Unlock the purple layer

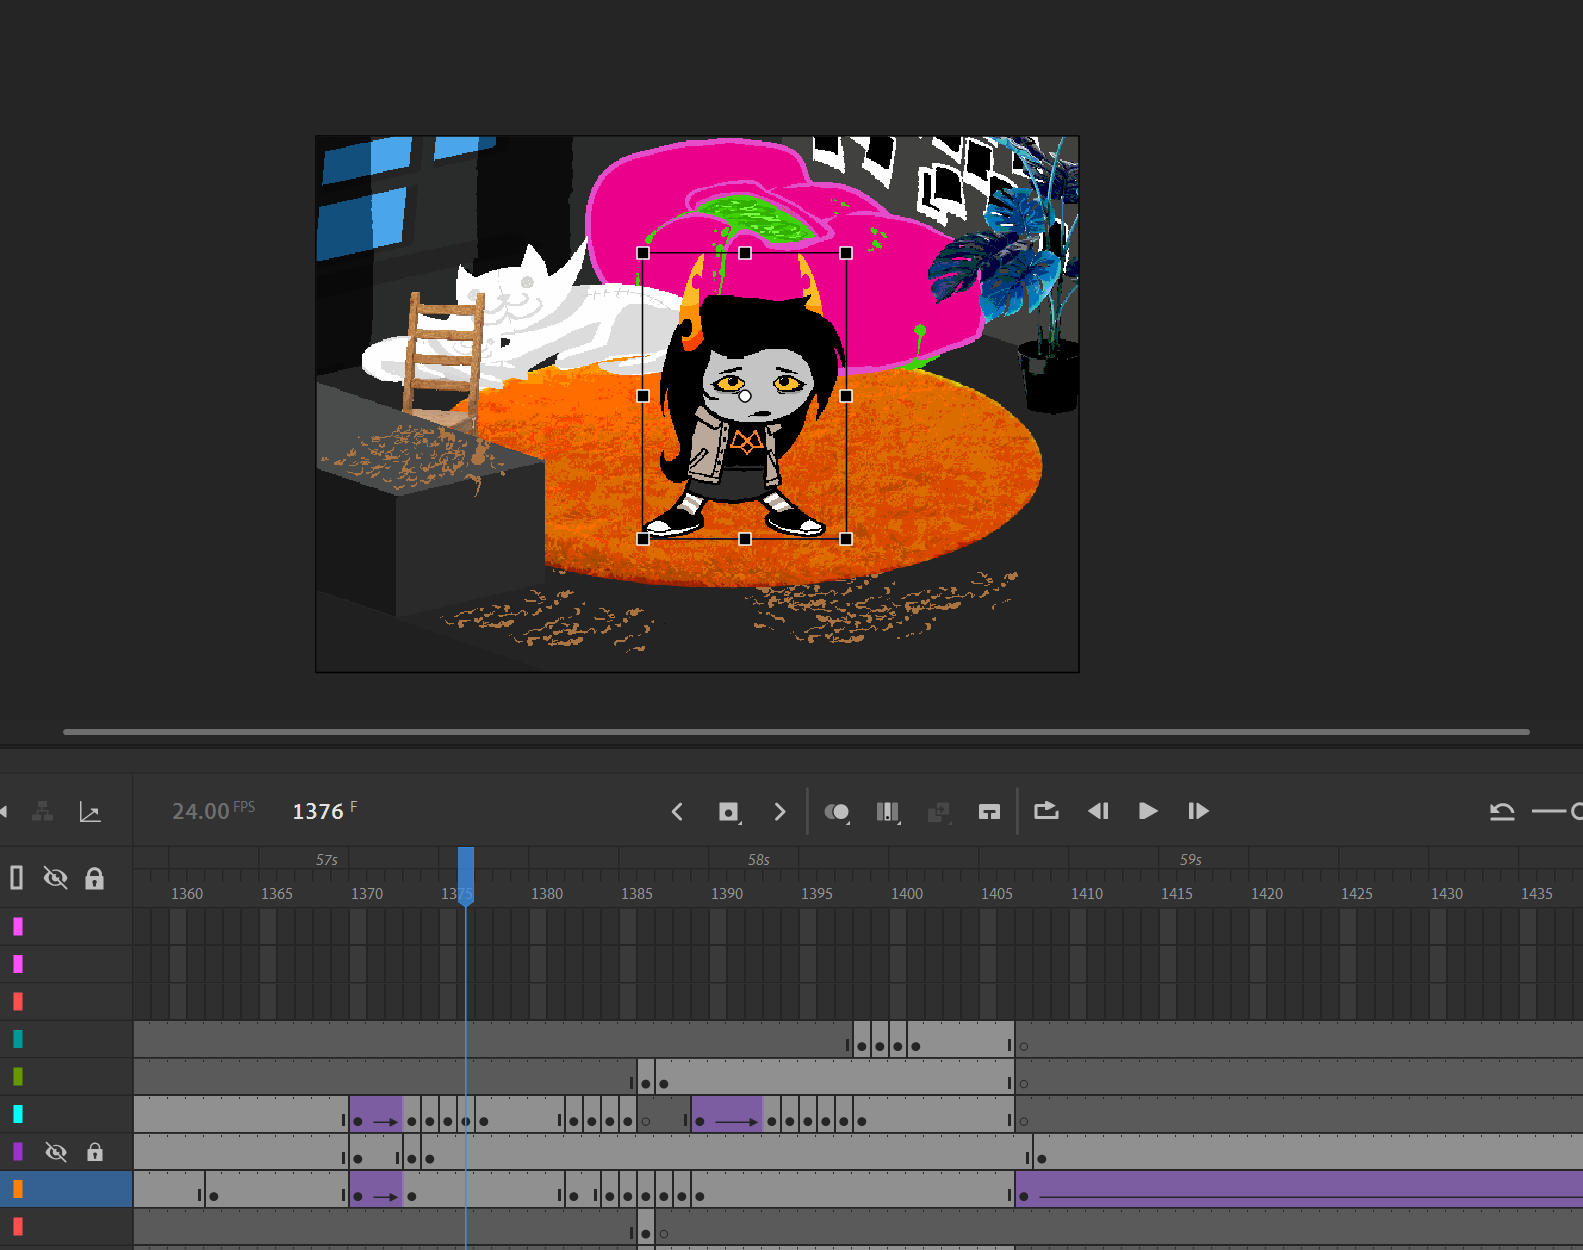click(95, 1152)
